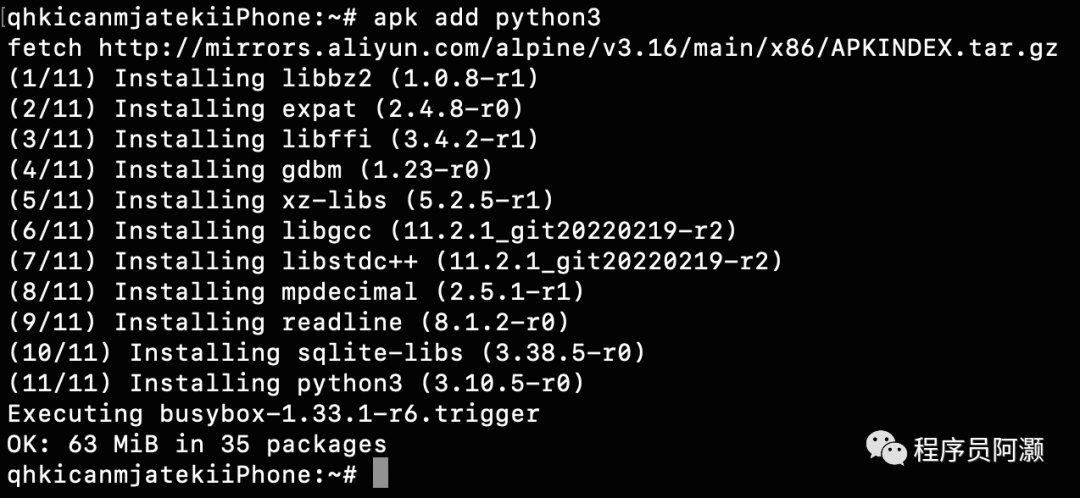Image resolution: width=1080 pixels, height=498 pixels.
Task: Click the 'Installing gdbm (1.23-r0)' line
Action: tap(250, 169)
